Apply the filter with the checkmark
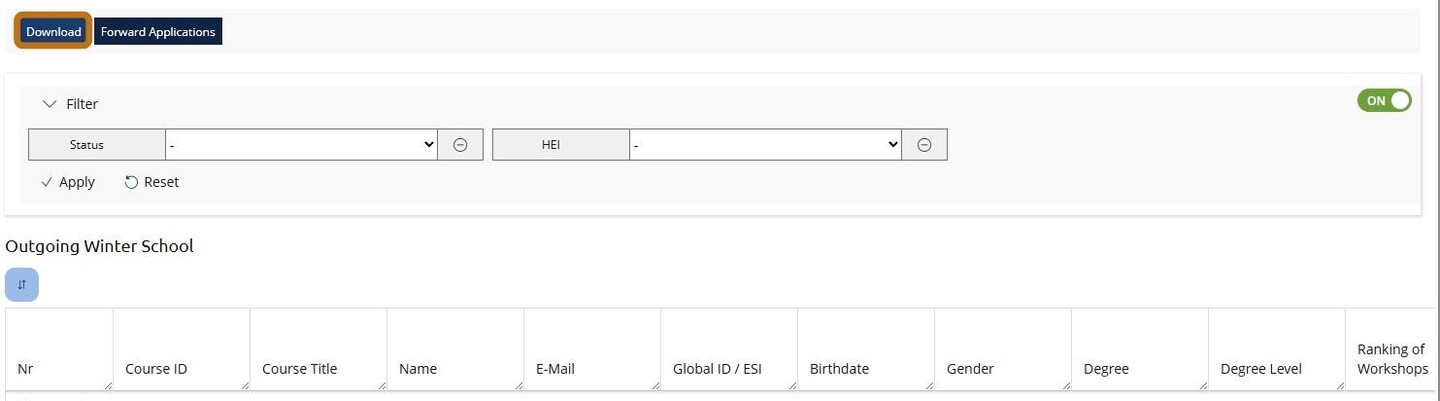This screenshot has height=401, width=1440. click(68, 182)
